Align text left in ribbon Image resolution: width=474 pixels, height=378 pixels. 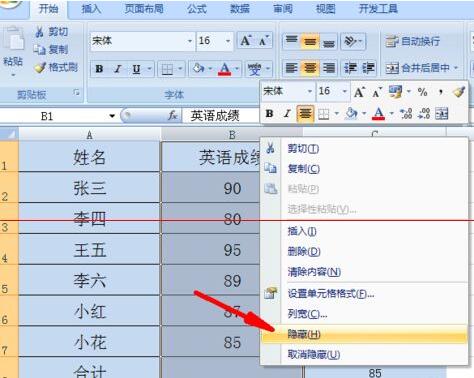[291, 68]
